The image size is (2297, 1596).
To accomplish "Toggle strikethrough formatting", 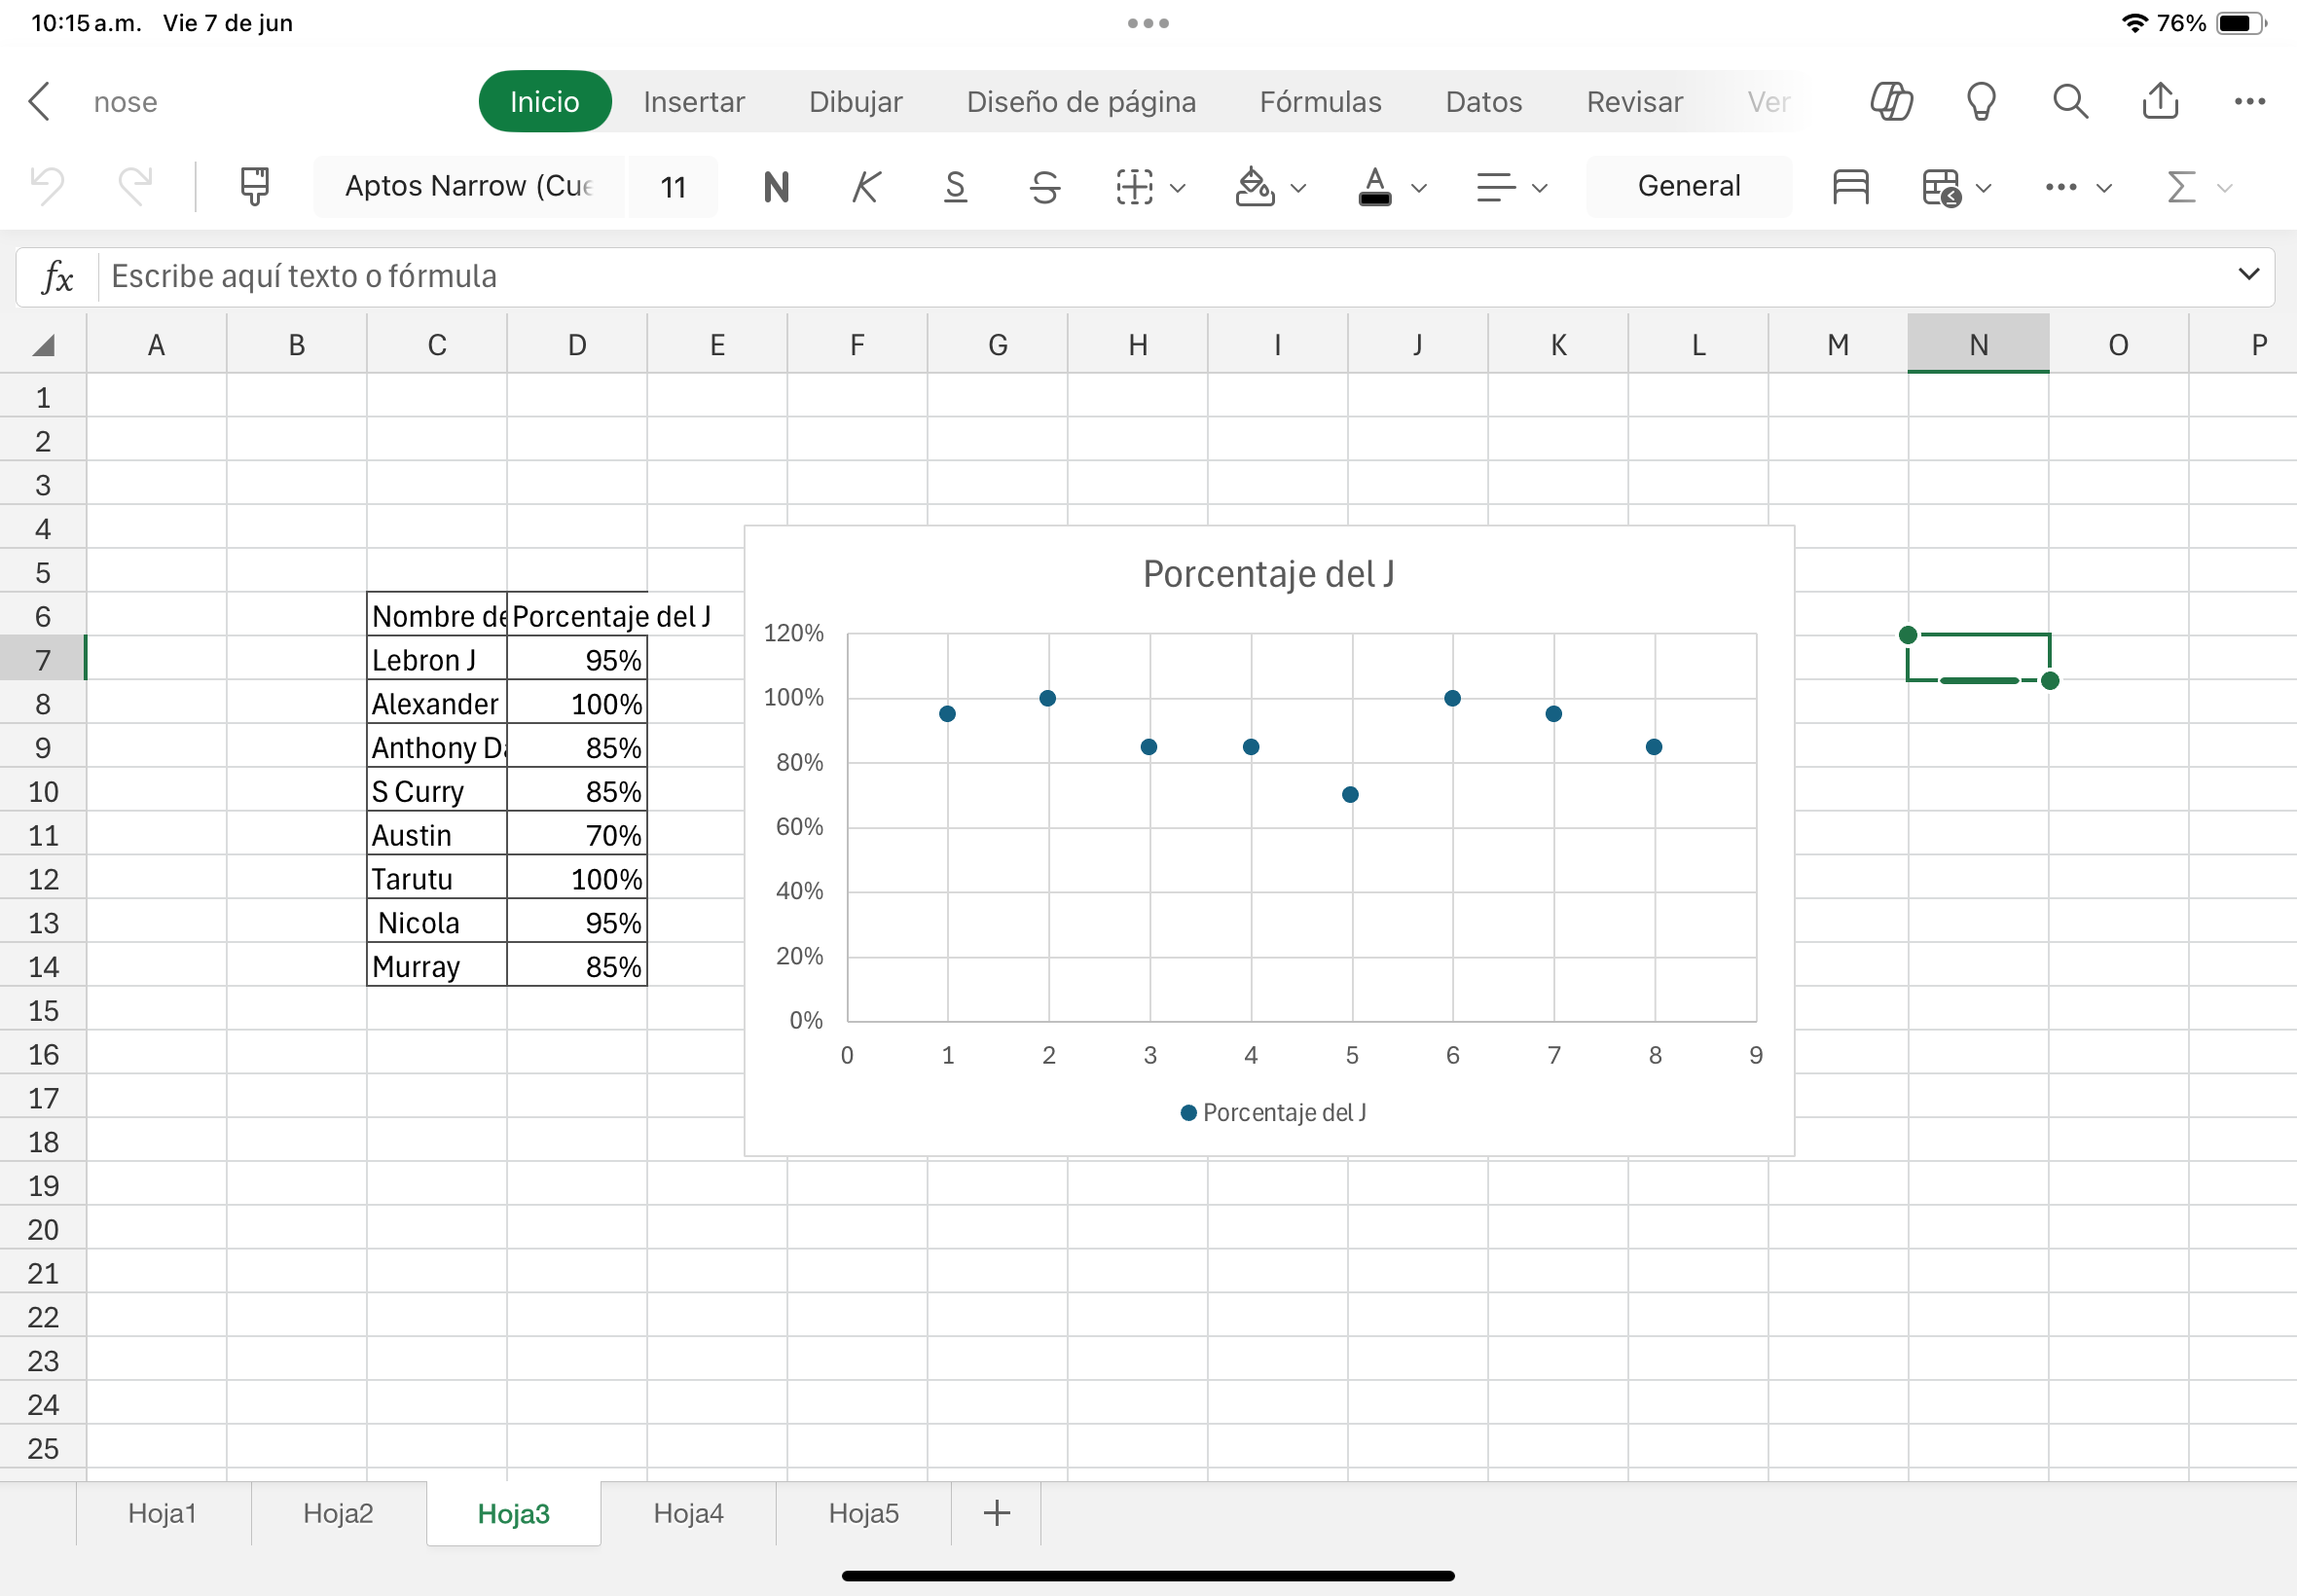I will 1045,186.
